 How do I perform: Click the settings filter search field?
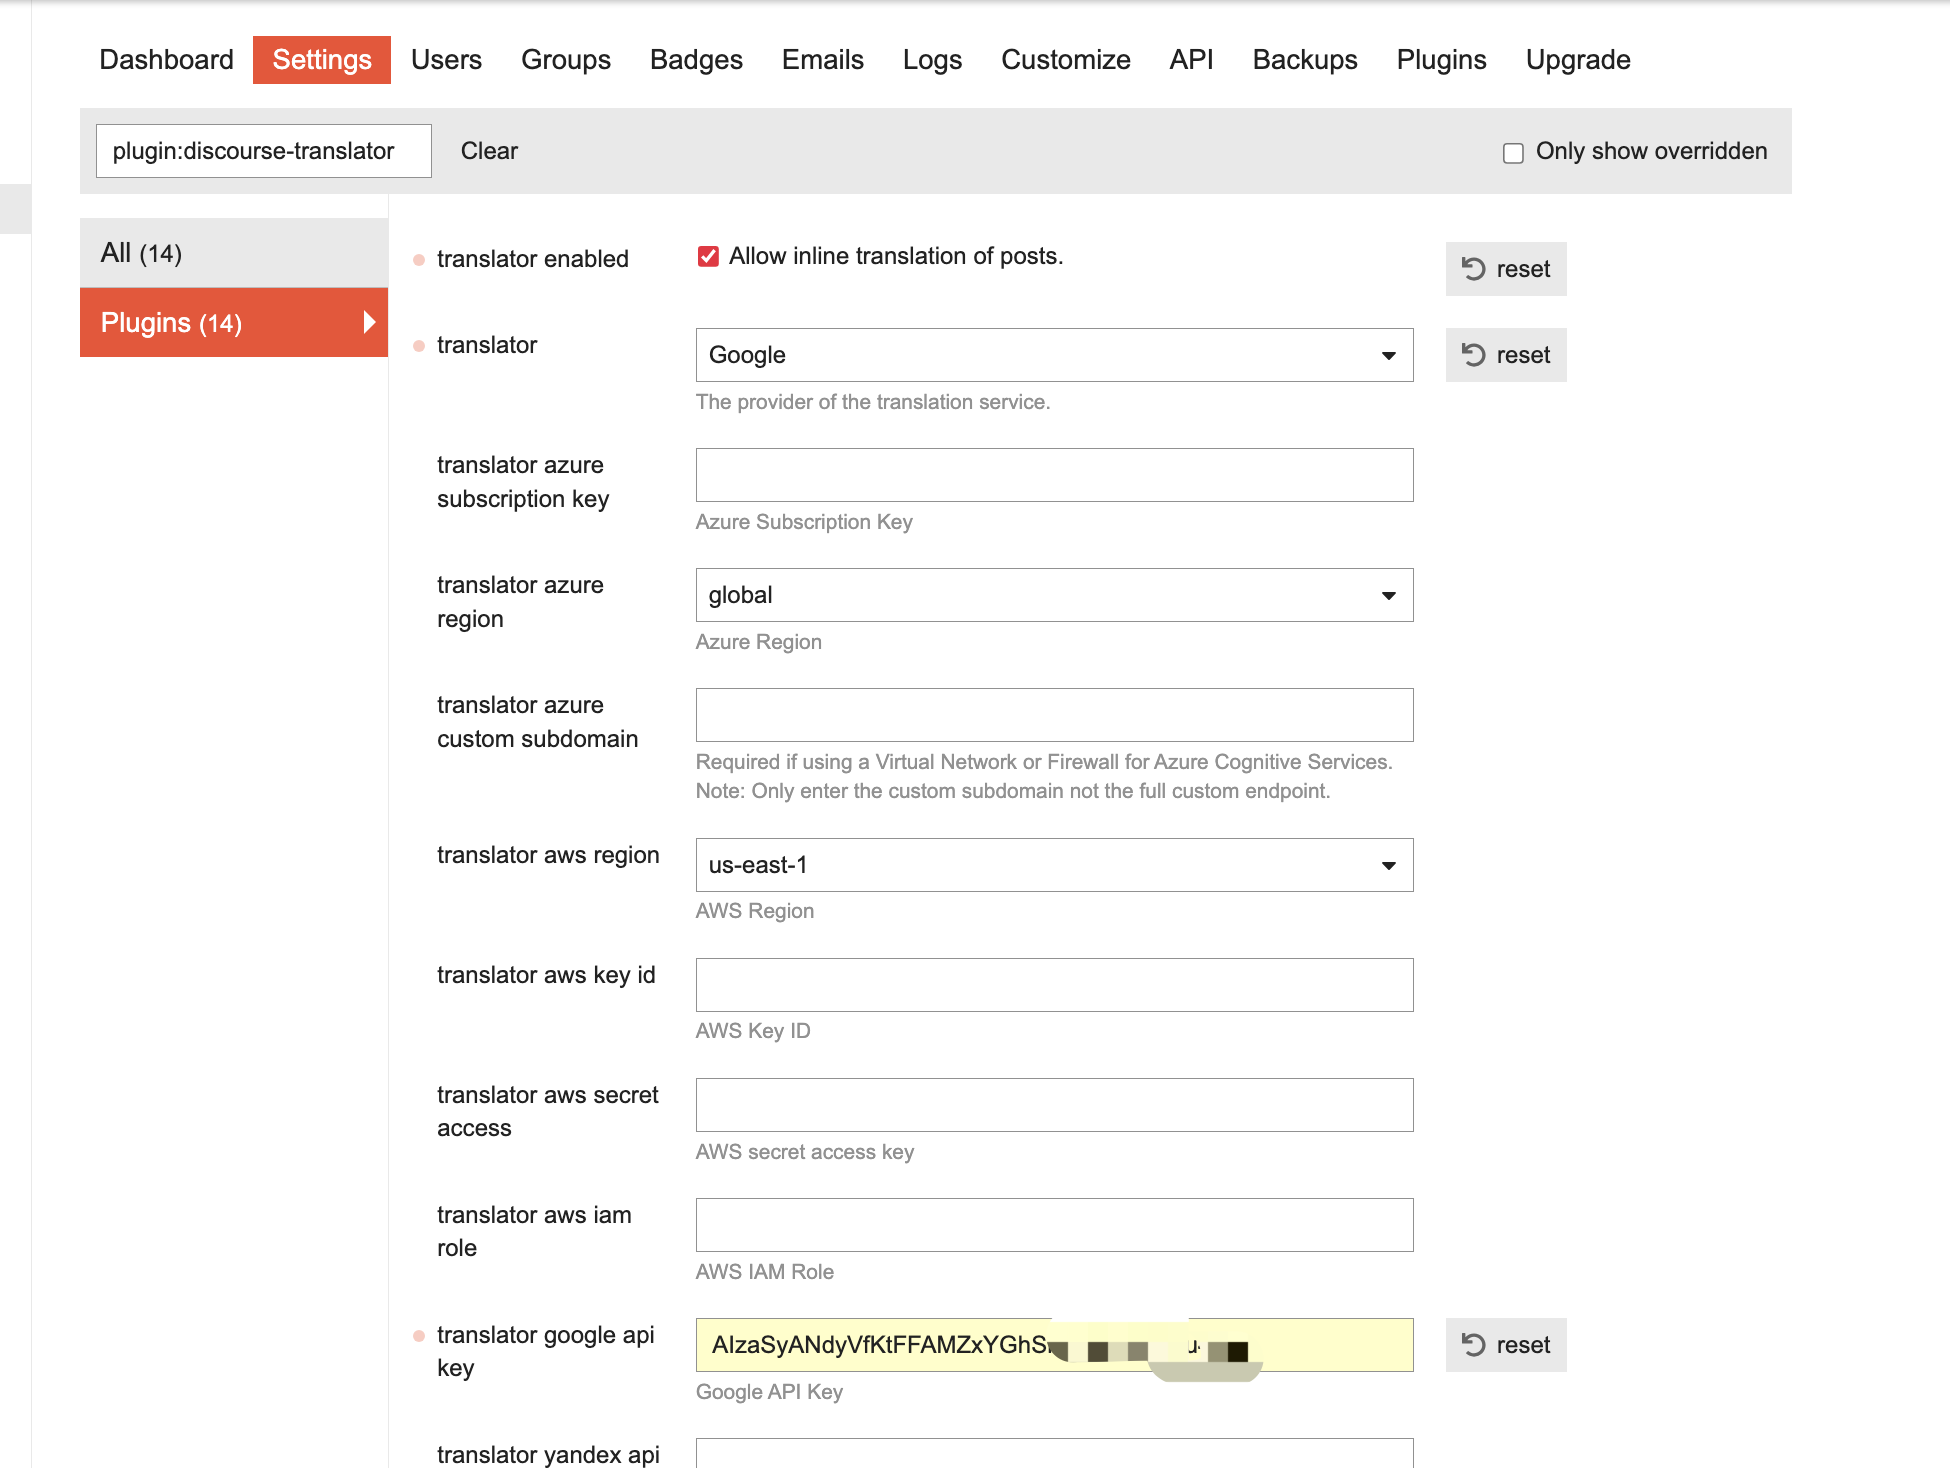tap(263, 151)
